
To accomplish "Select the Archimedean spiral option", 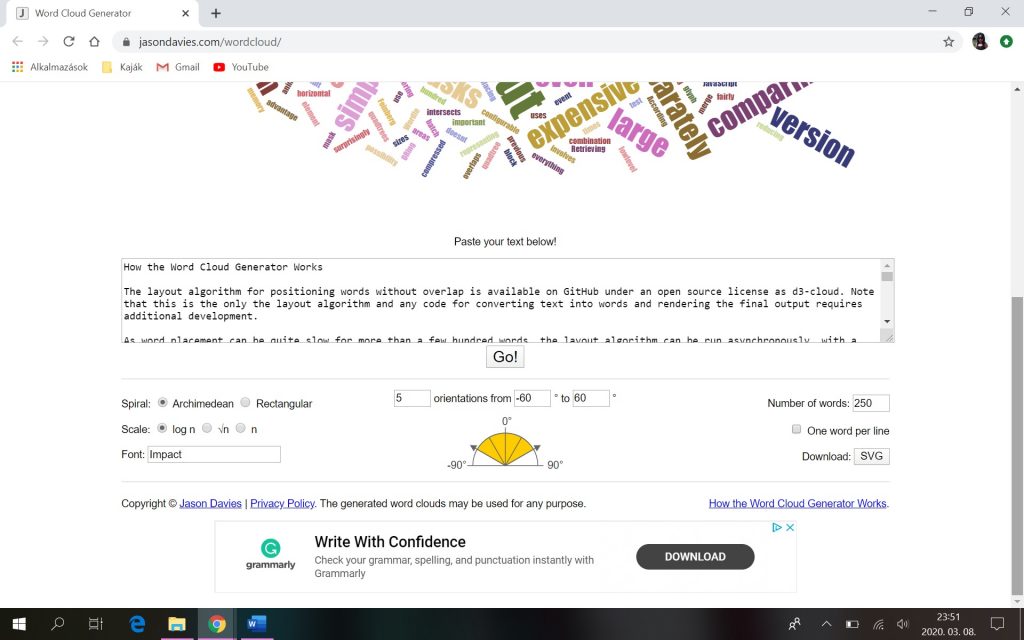I will click(162, 403).
